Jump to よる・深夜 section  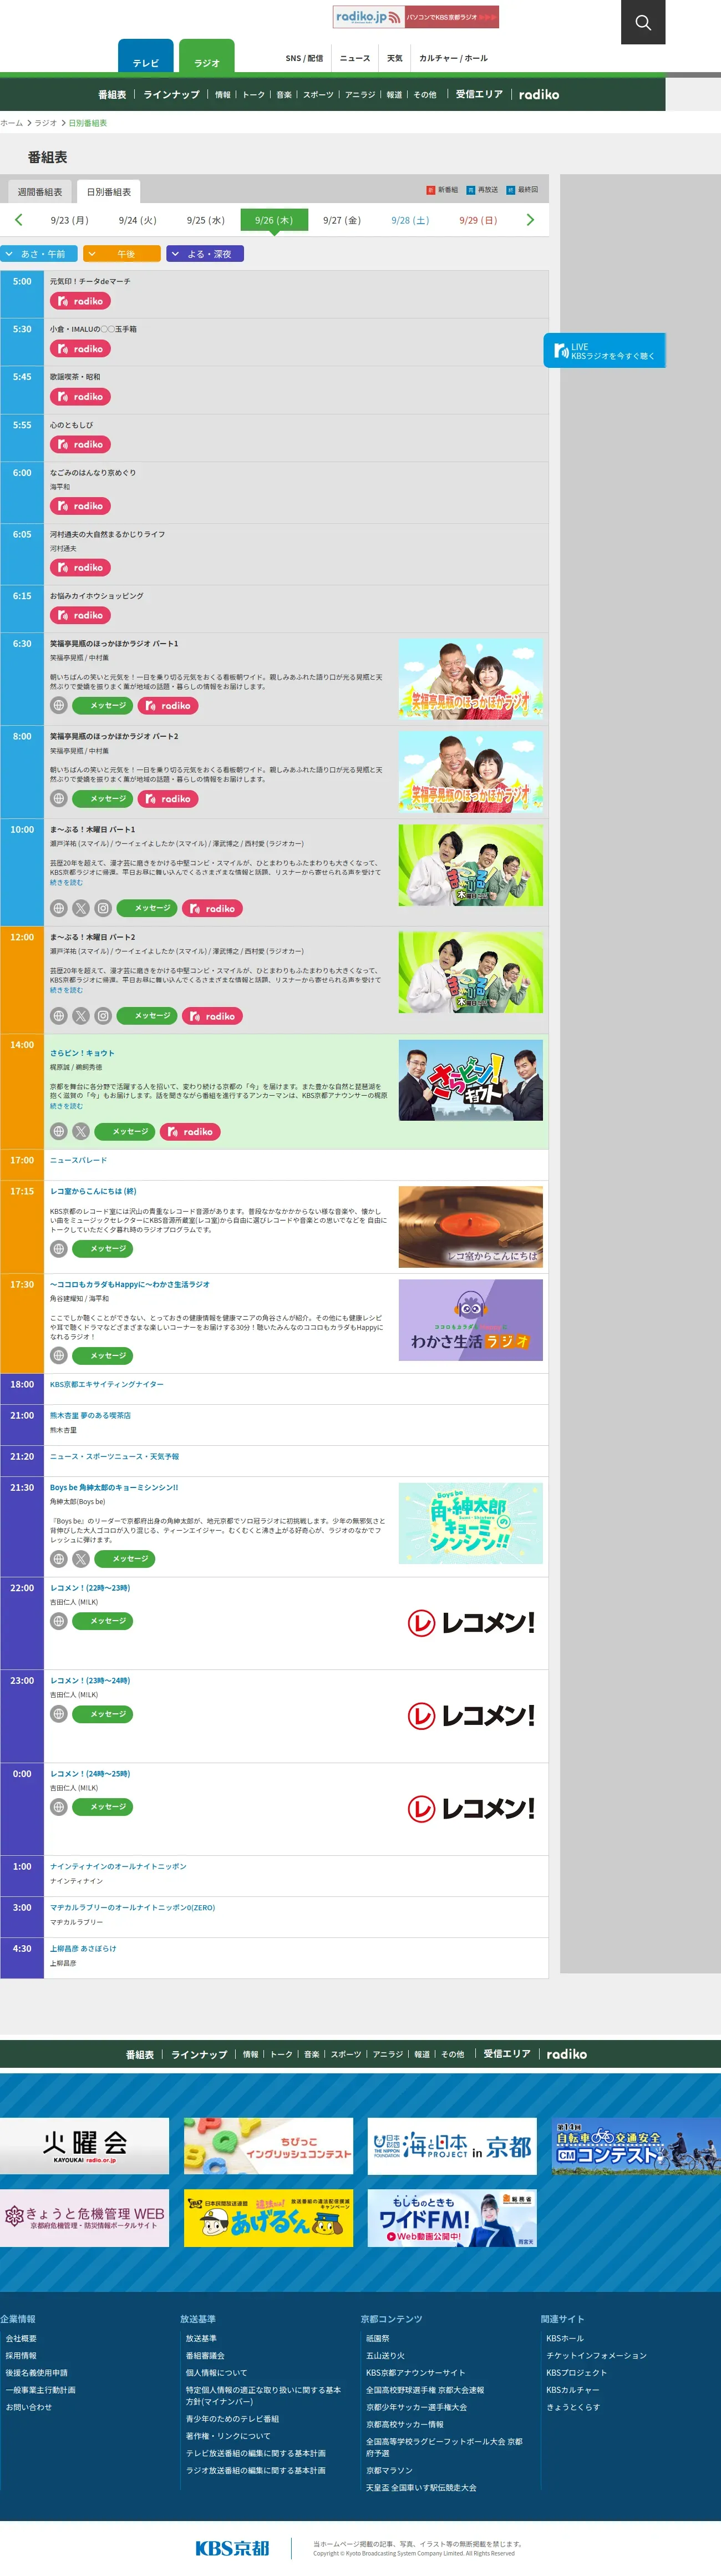click(x=205, y=254)
